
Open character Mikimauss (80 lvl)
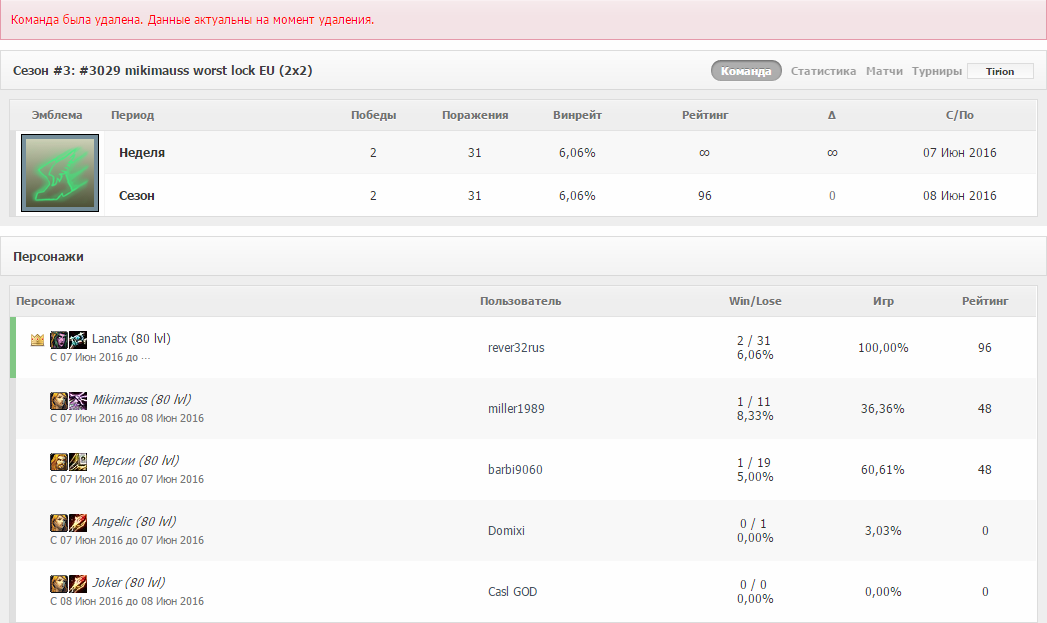point(142,399)
